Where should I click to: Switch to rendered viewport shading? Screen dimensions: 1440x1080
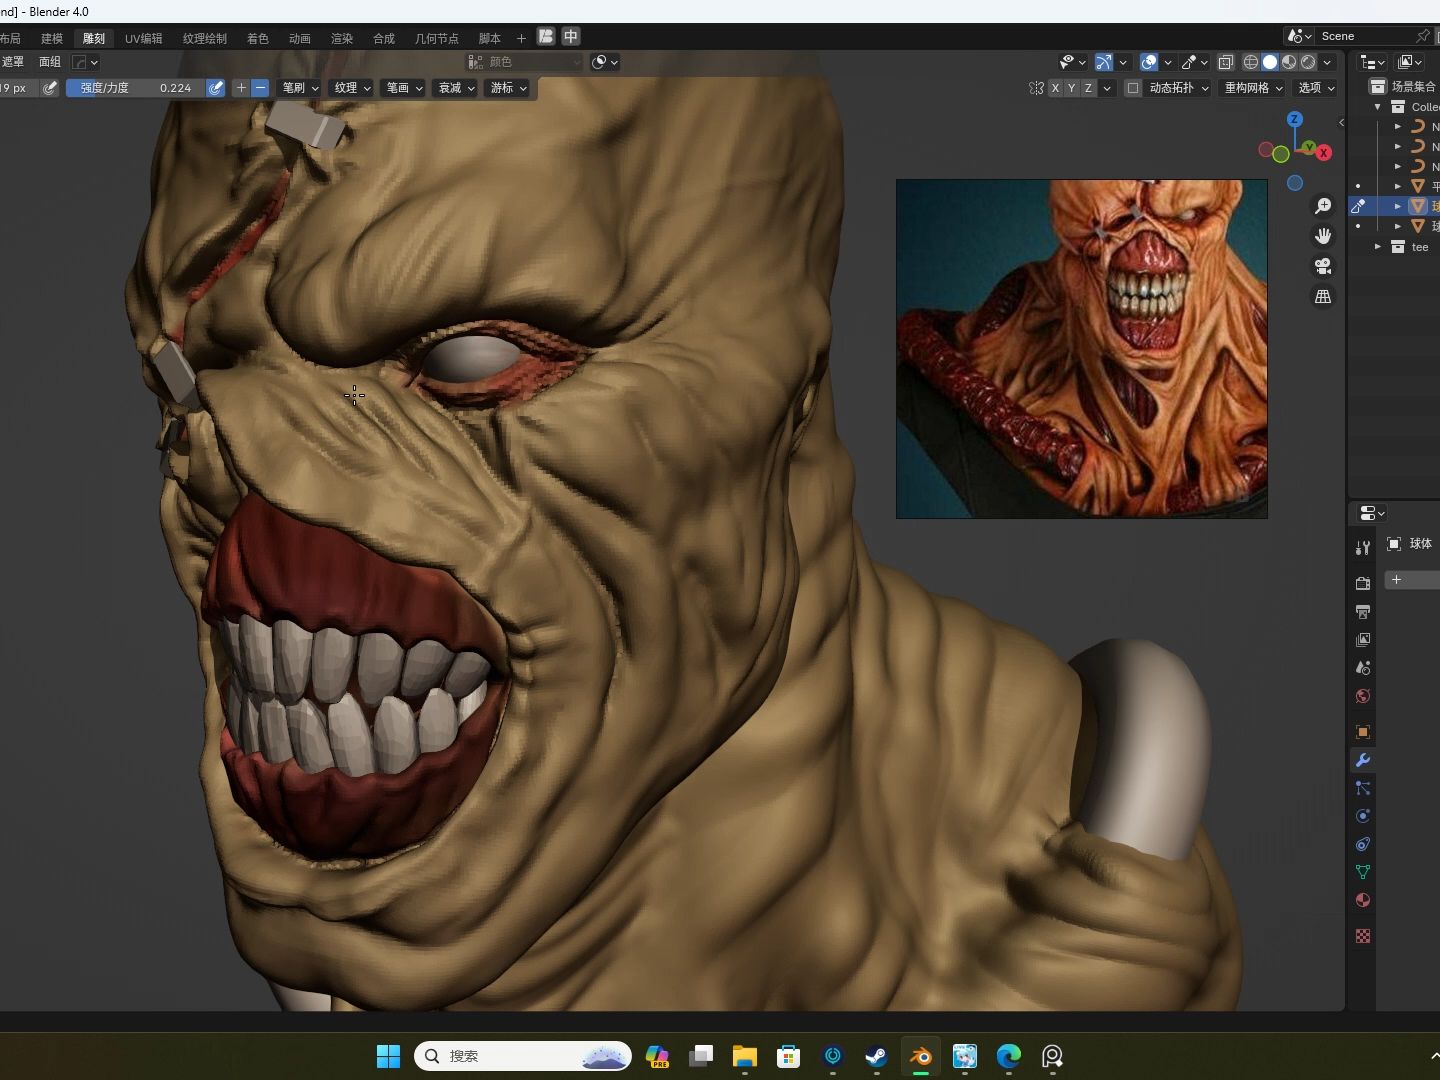(x=1308, y=62)
